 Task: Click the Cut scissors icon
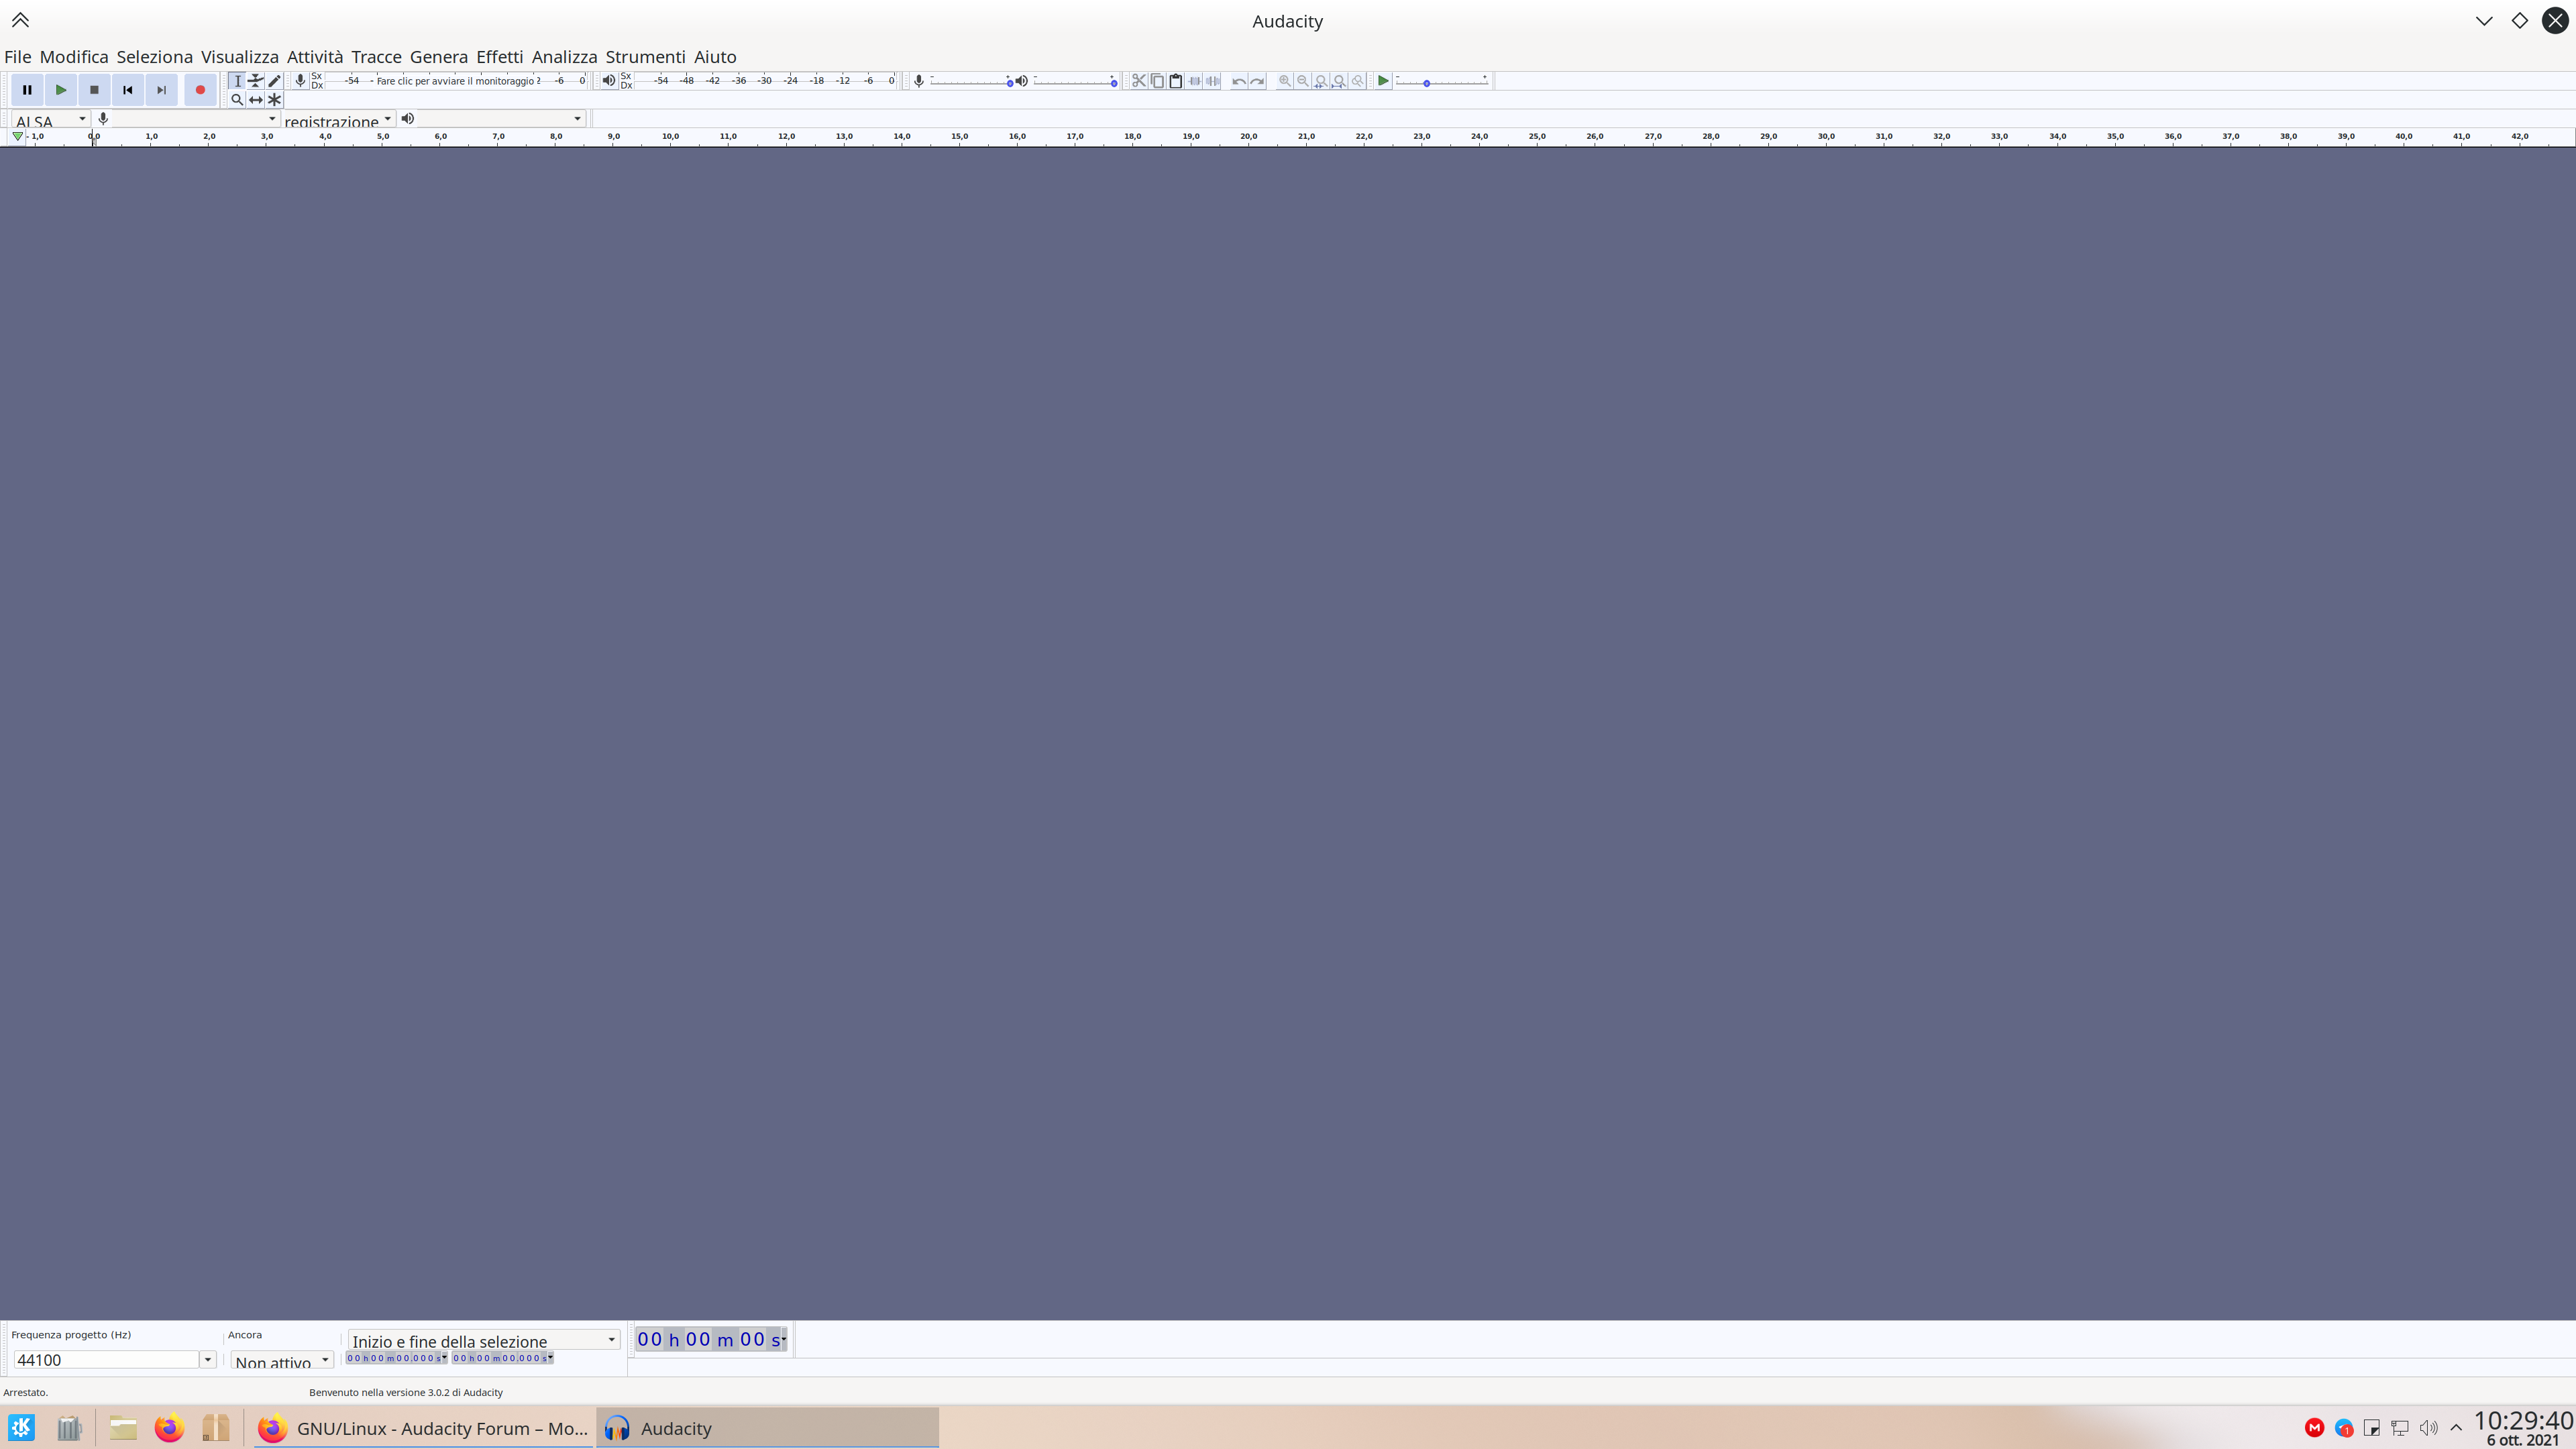coord(1139,81)
